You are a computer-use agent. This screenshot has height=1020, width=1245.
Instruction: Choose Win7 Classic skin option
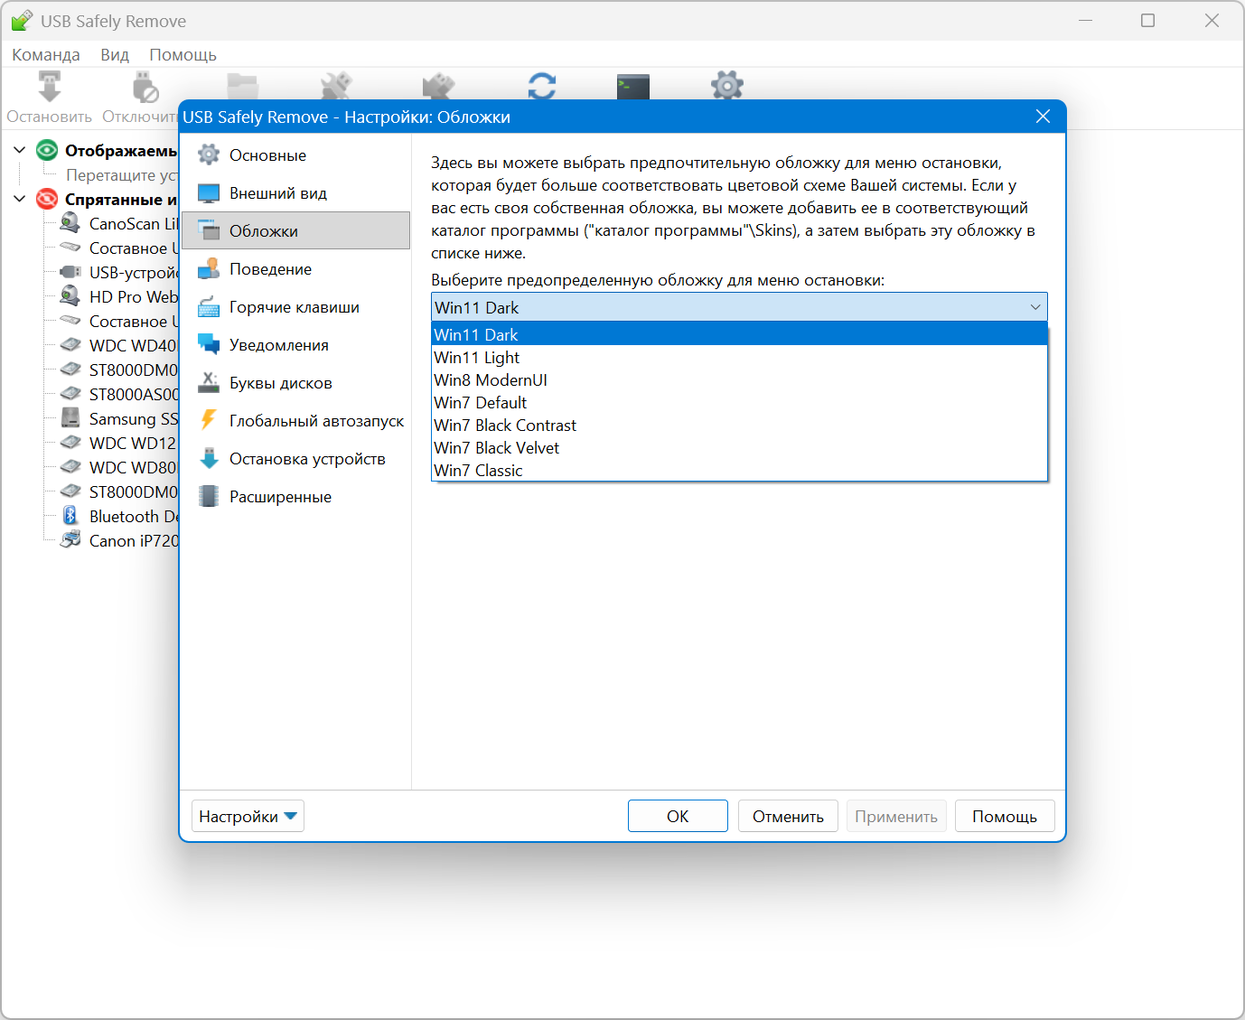739,470
